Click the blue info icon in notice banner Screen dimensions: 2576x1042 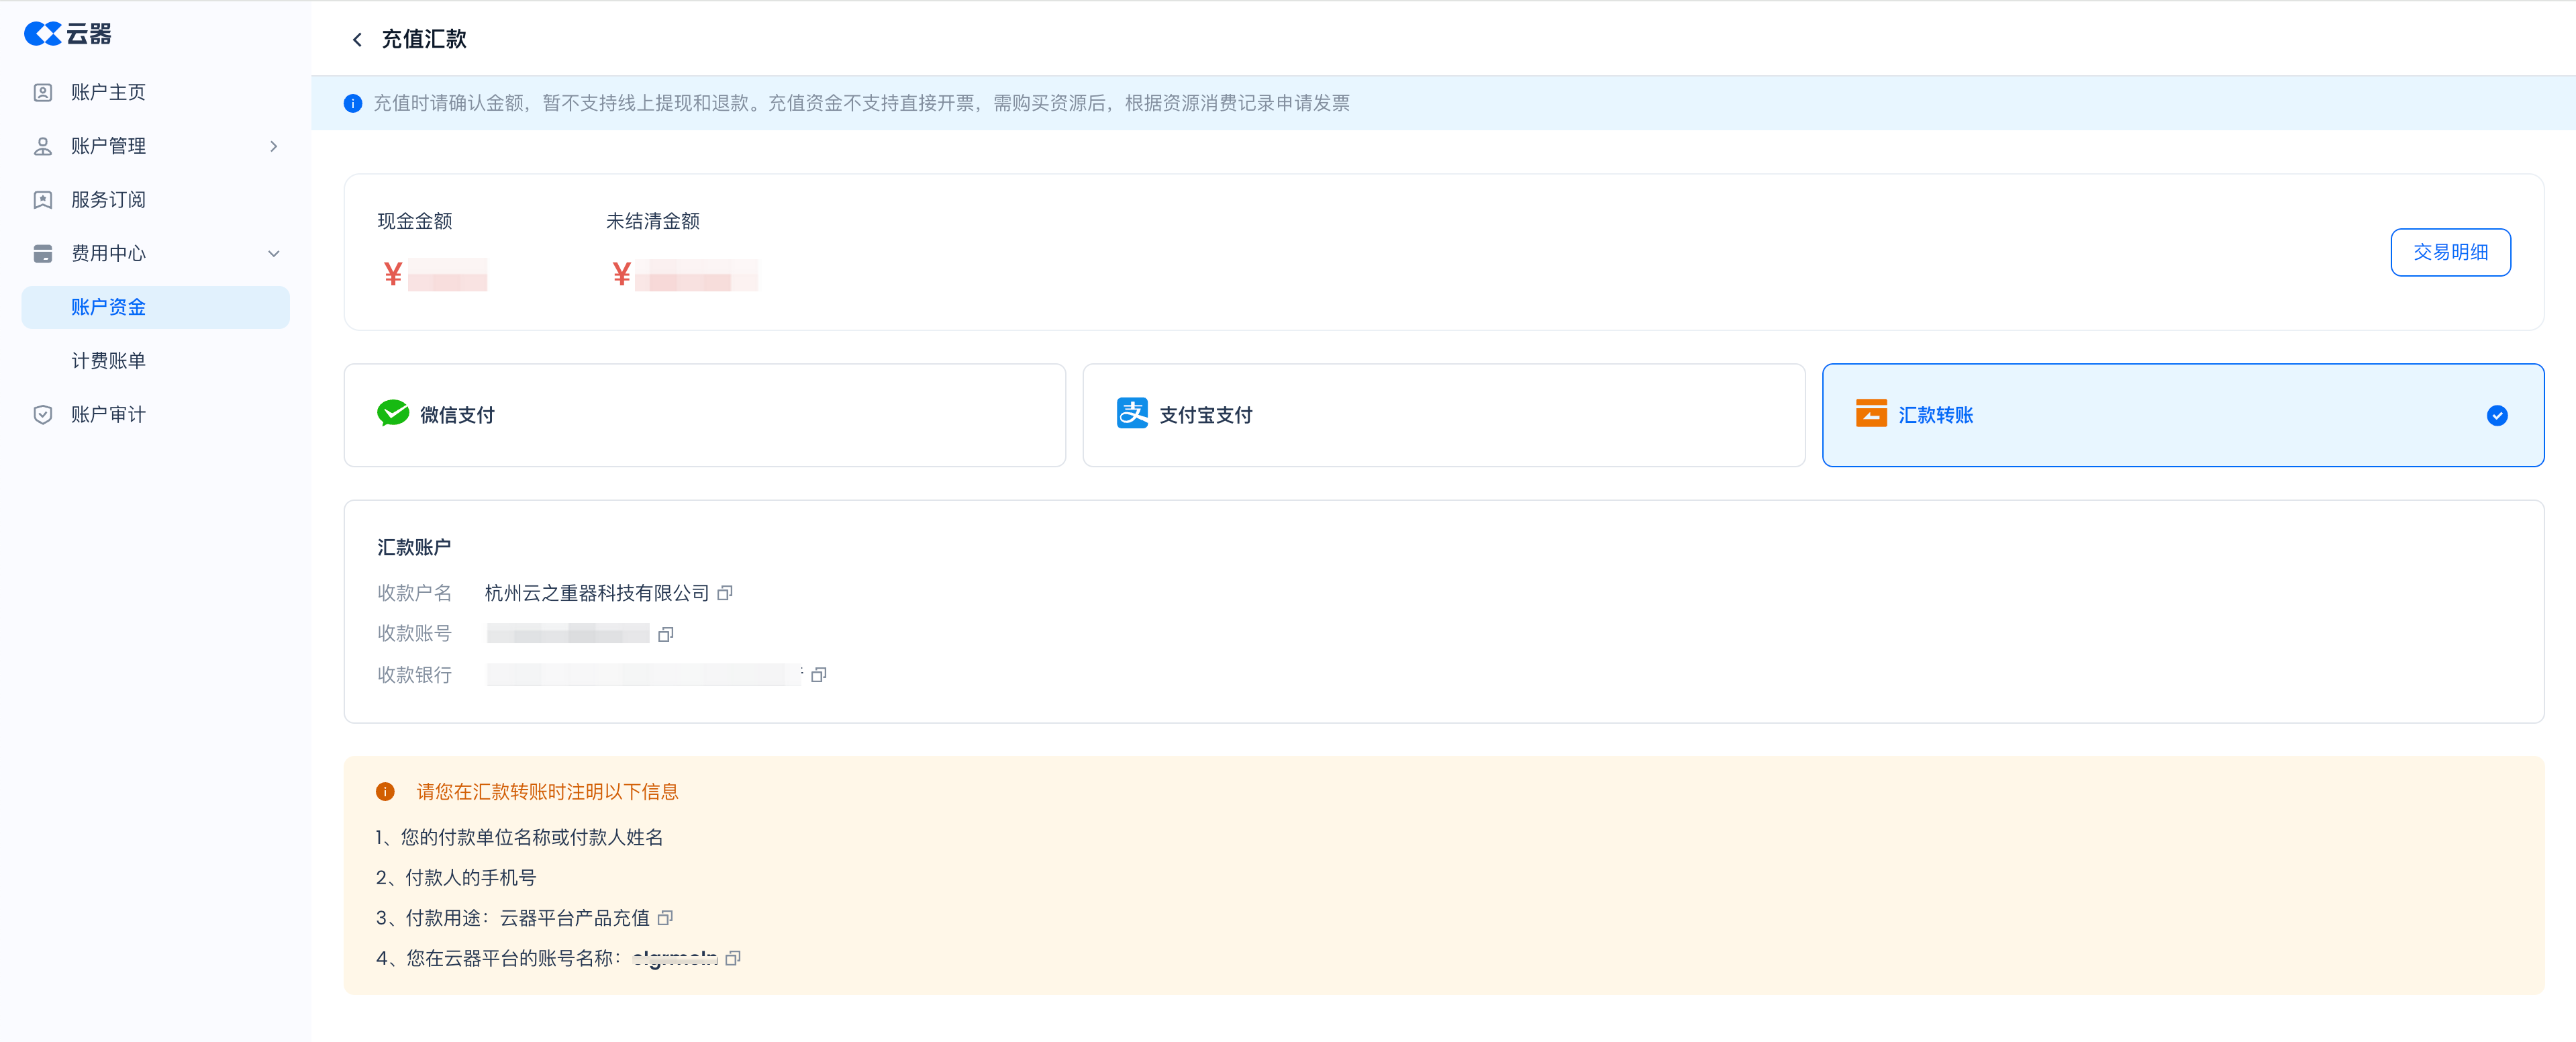(353, 104)
